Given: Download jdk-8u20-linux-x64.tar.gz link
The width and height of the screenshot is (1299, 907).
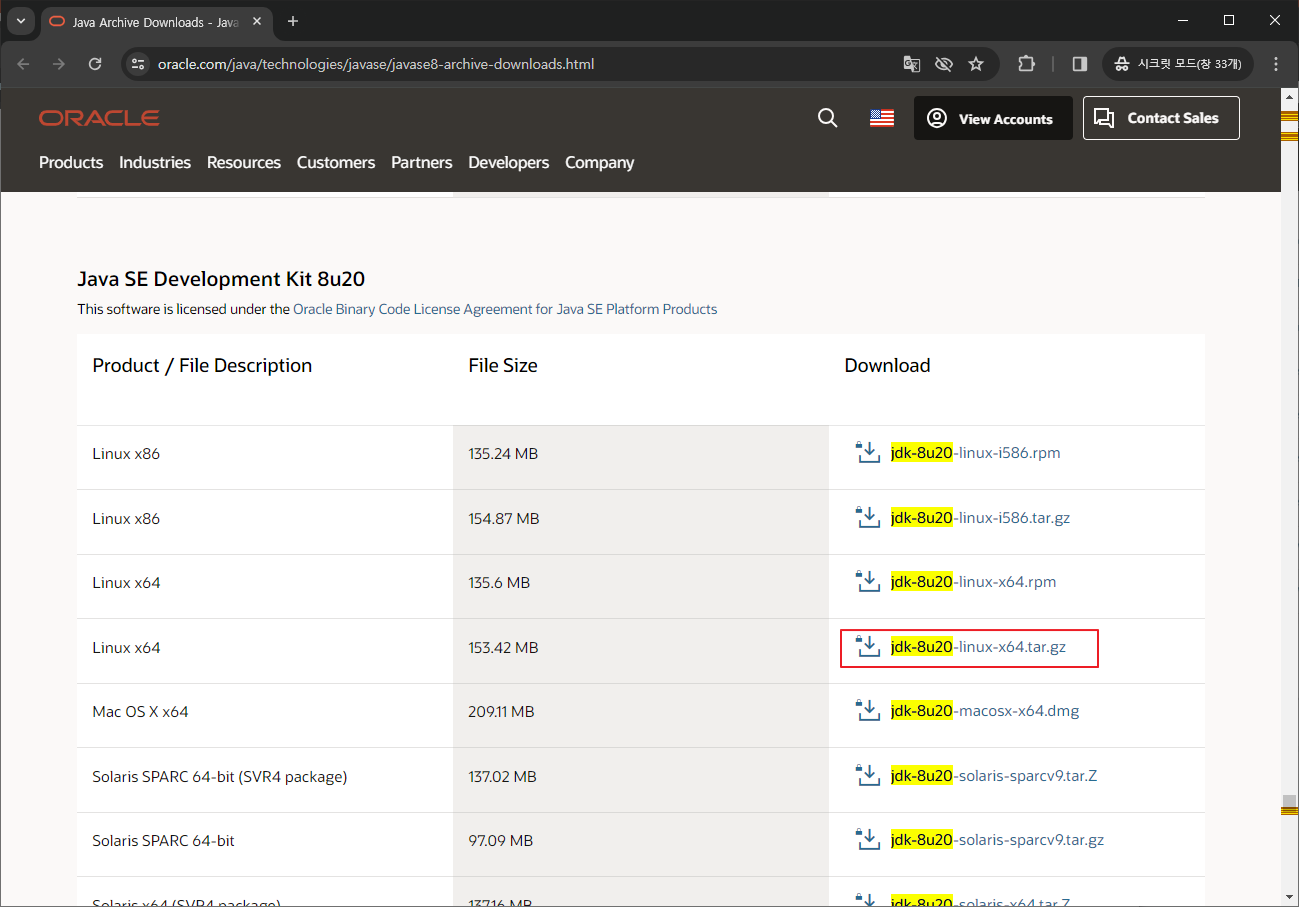Looking at the screenshot, I should click(978, 647).
